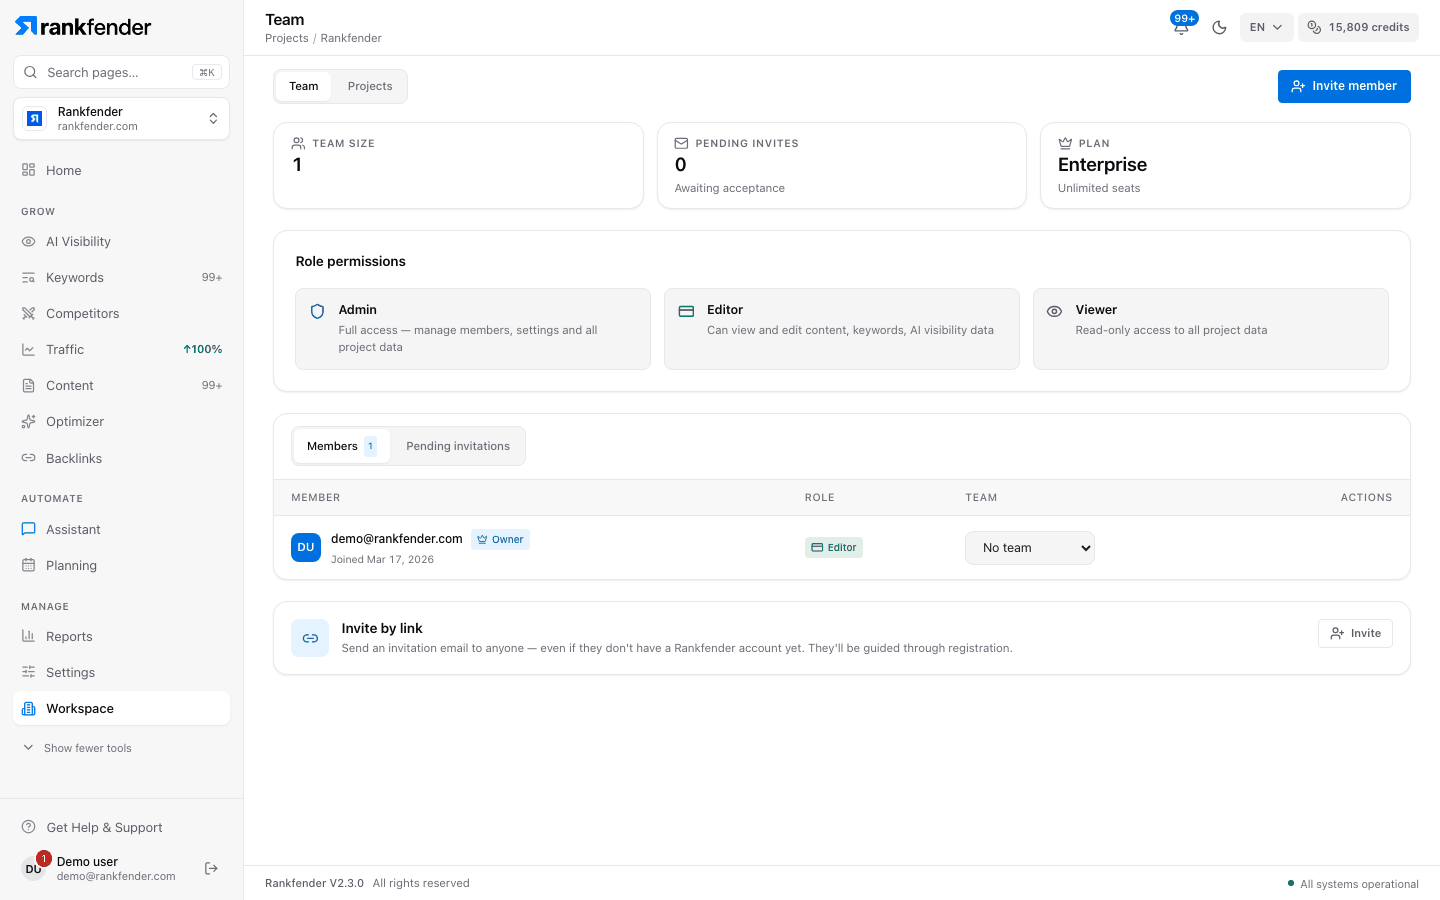1440x900 pixels.
Task: Open Home via its grid icon
Action: coord(28,170)
